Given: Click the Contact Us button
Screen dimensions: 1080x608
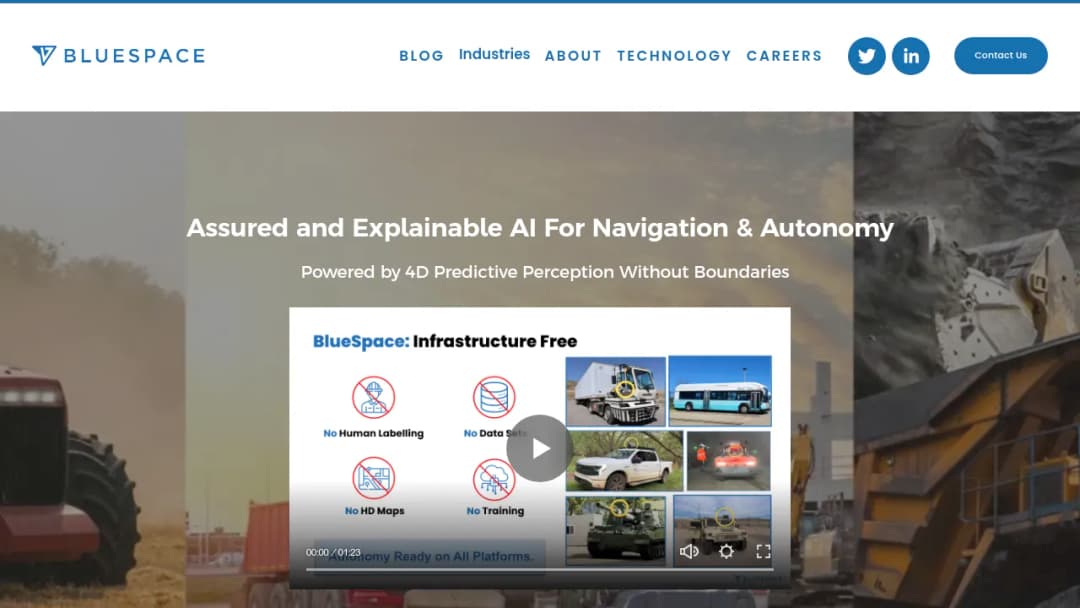Looking at the screenshot, I should (x=1001, y=56).
